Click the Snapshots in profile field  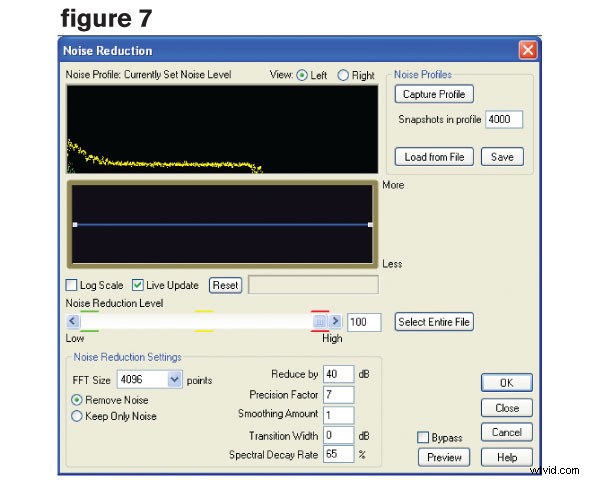tap(504, 120)
